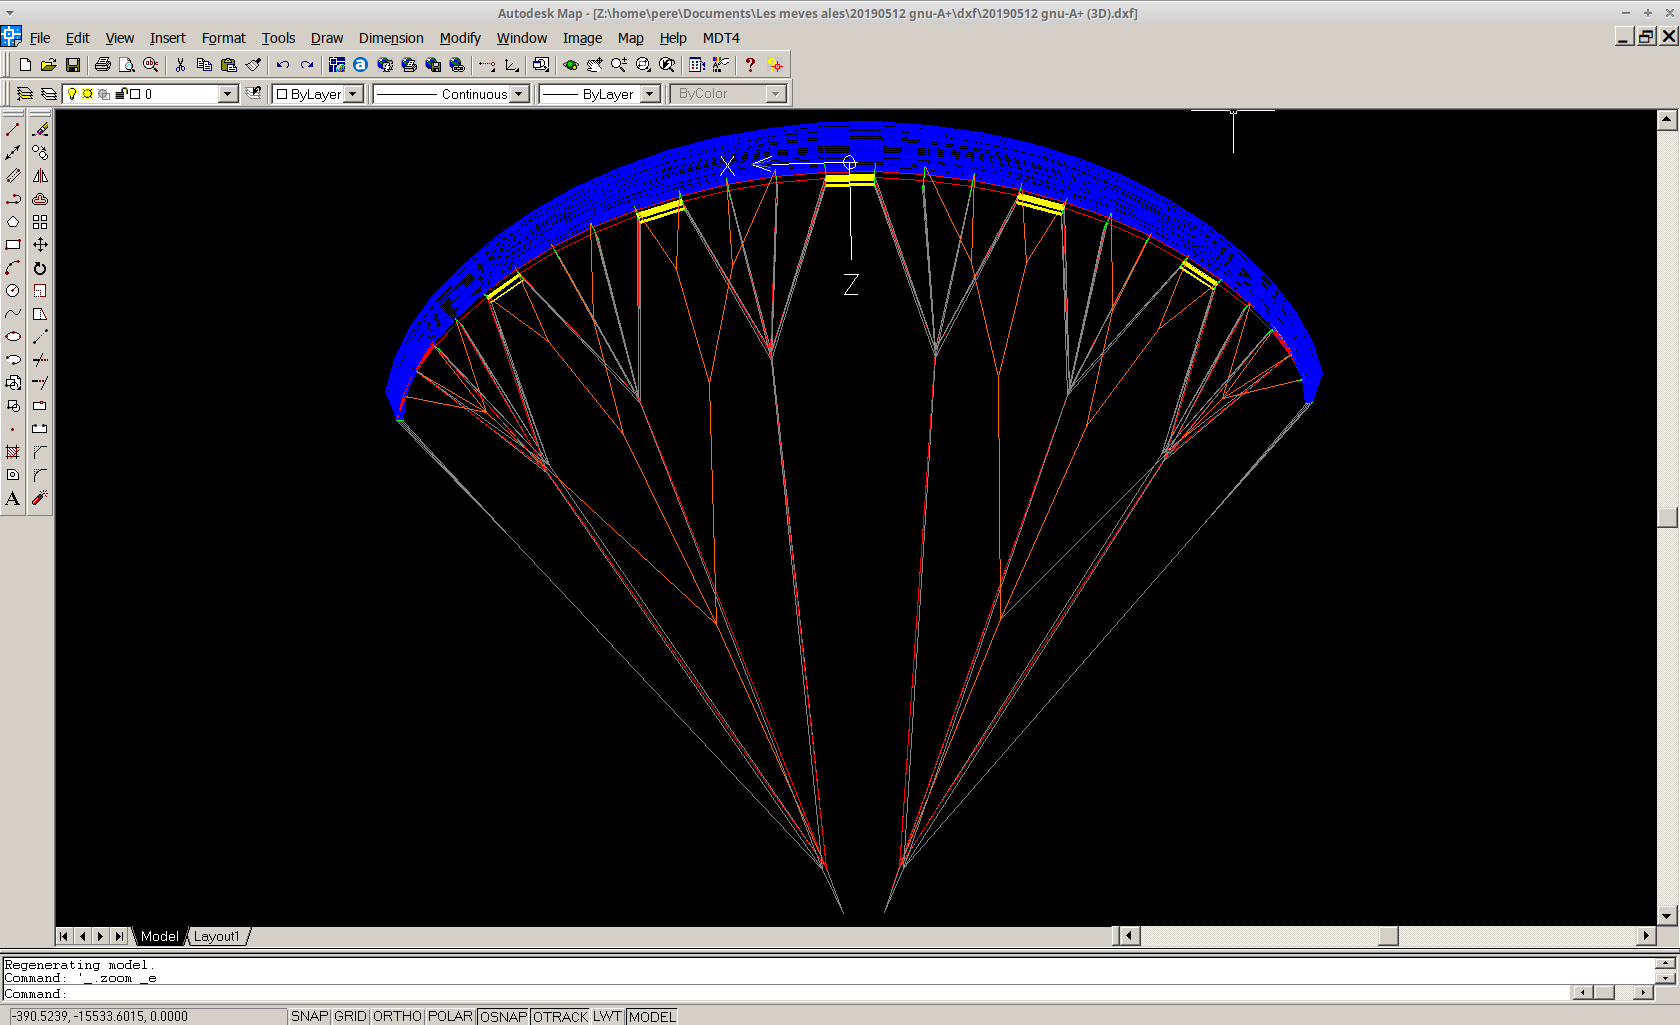Choose the Rotate tool
This screenshot has height=1025, width=1680.
point(40,268)
